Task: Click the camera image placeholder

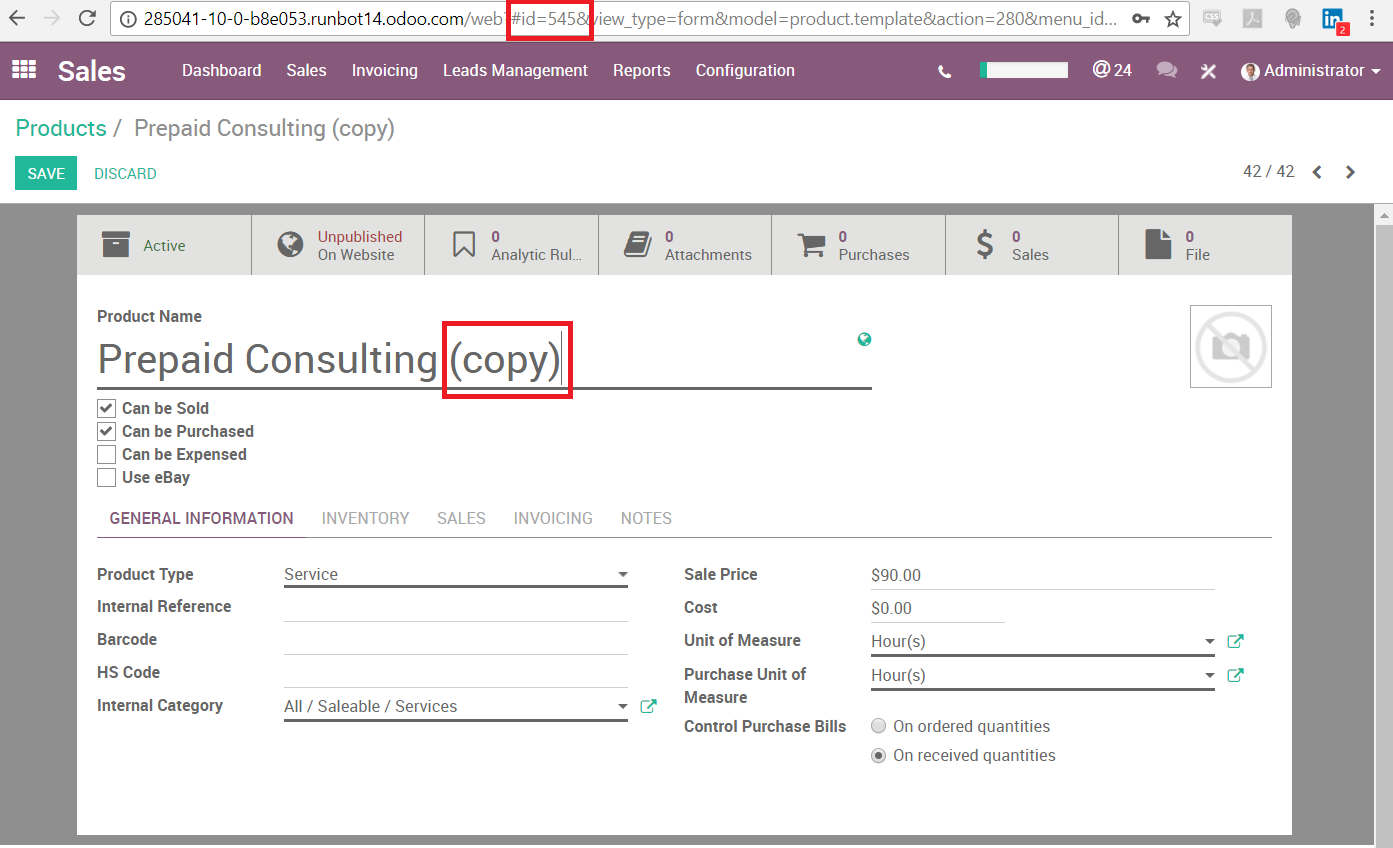Action: 1230,346
